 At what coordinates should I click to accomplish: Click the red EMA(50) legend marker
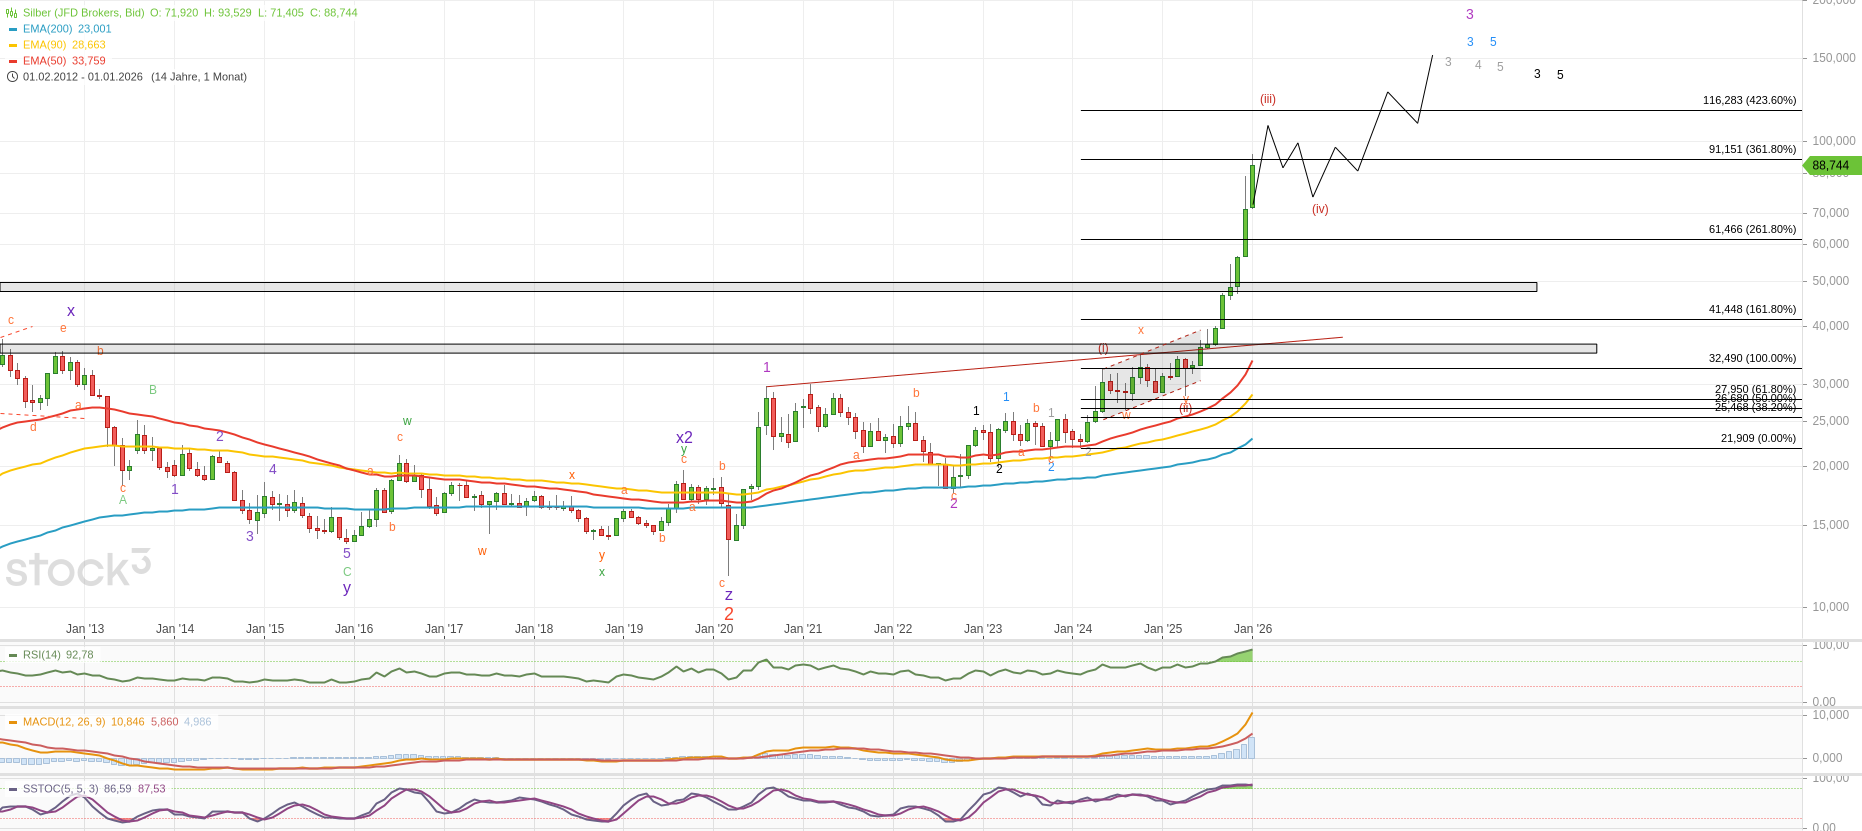coord(13,62)
